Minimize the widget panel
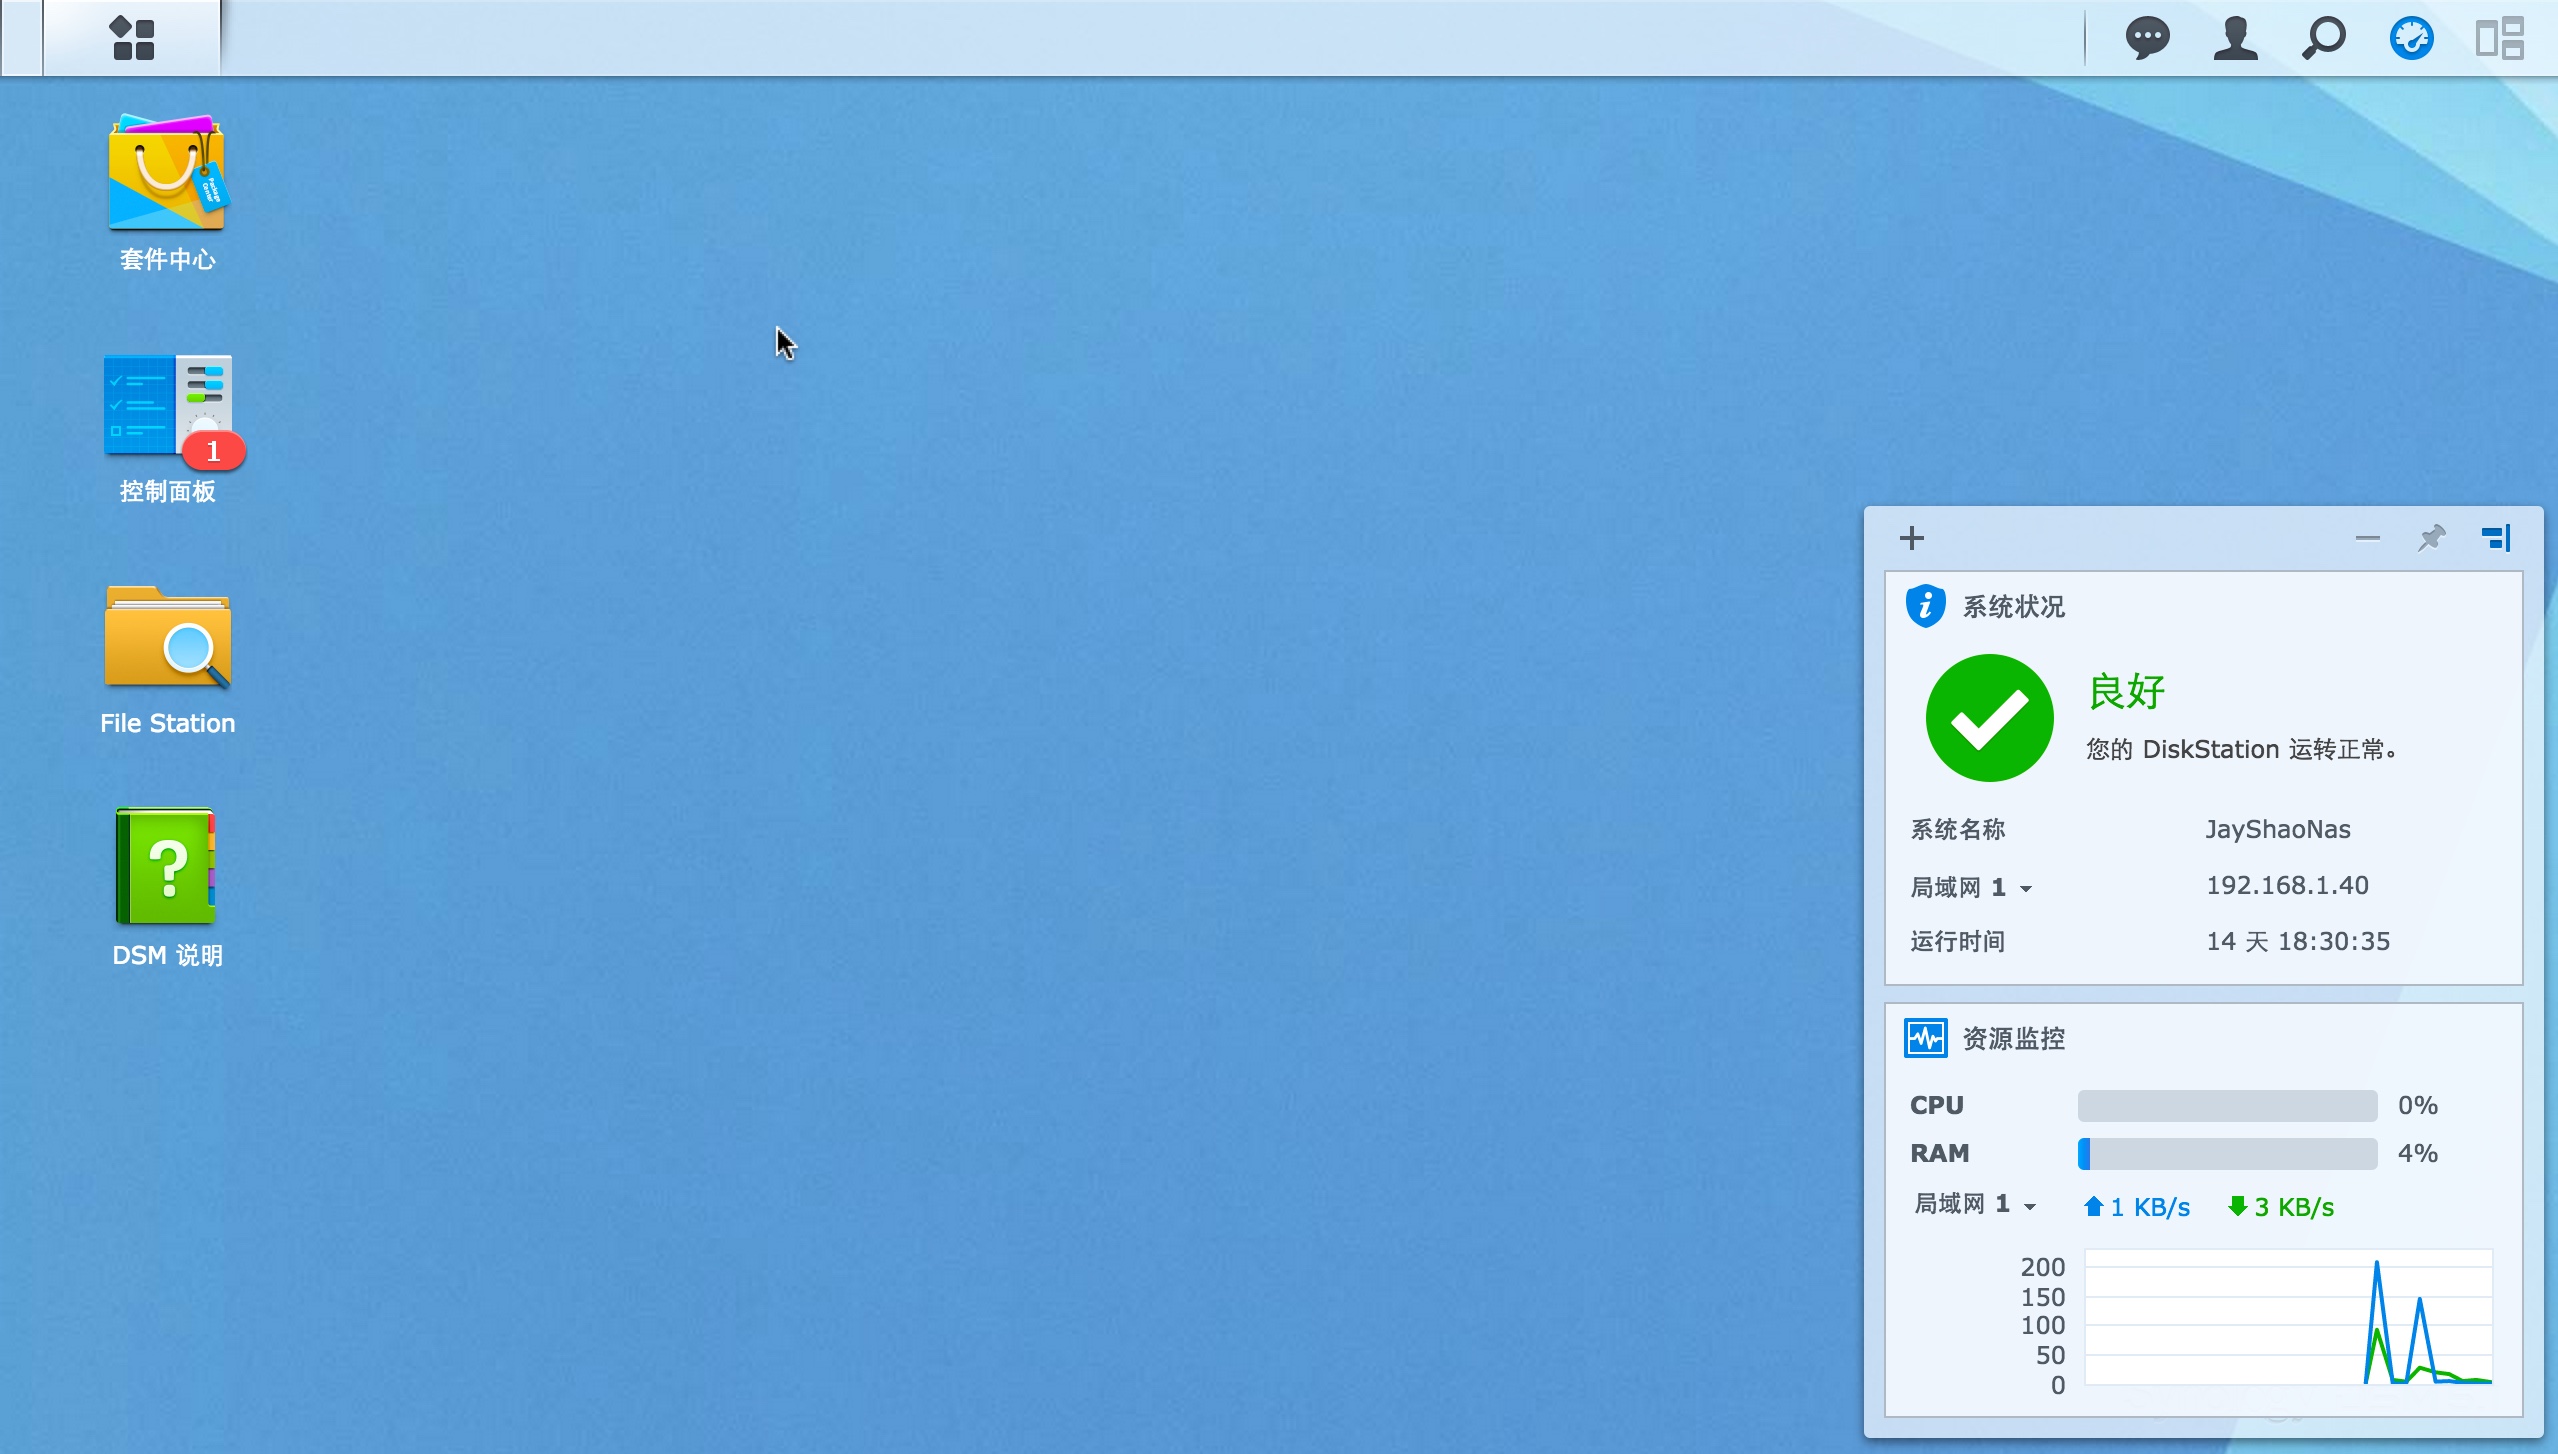Screen dimensions: 2558x1454 click(2367, 538)
